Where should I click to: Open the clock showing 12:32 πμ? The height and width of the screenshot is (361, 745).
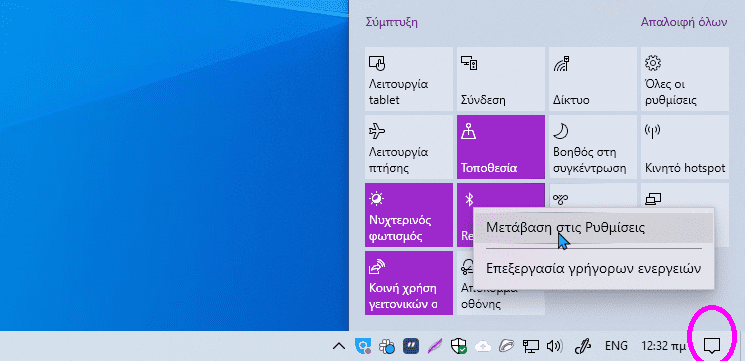coord(663,346)
